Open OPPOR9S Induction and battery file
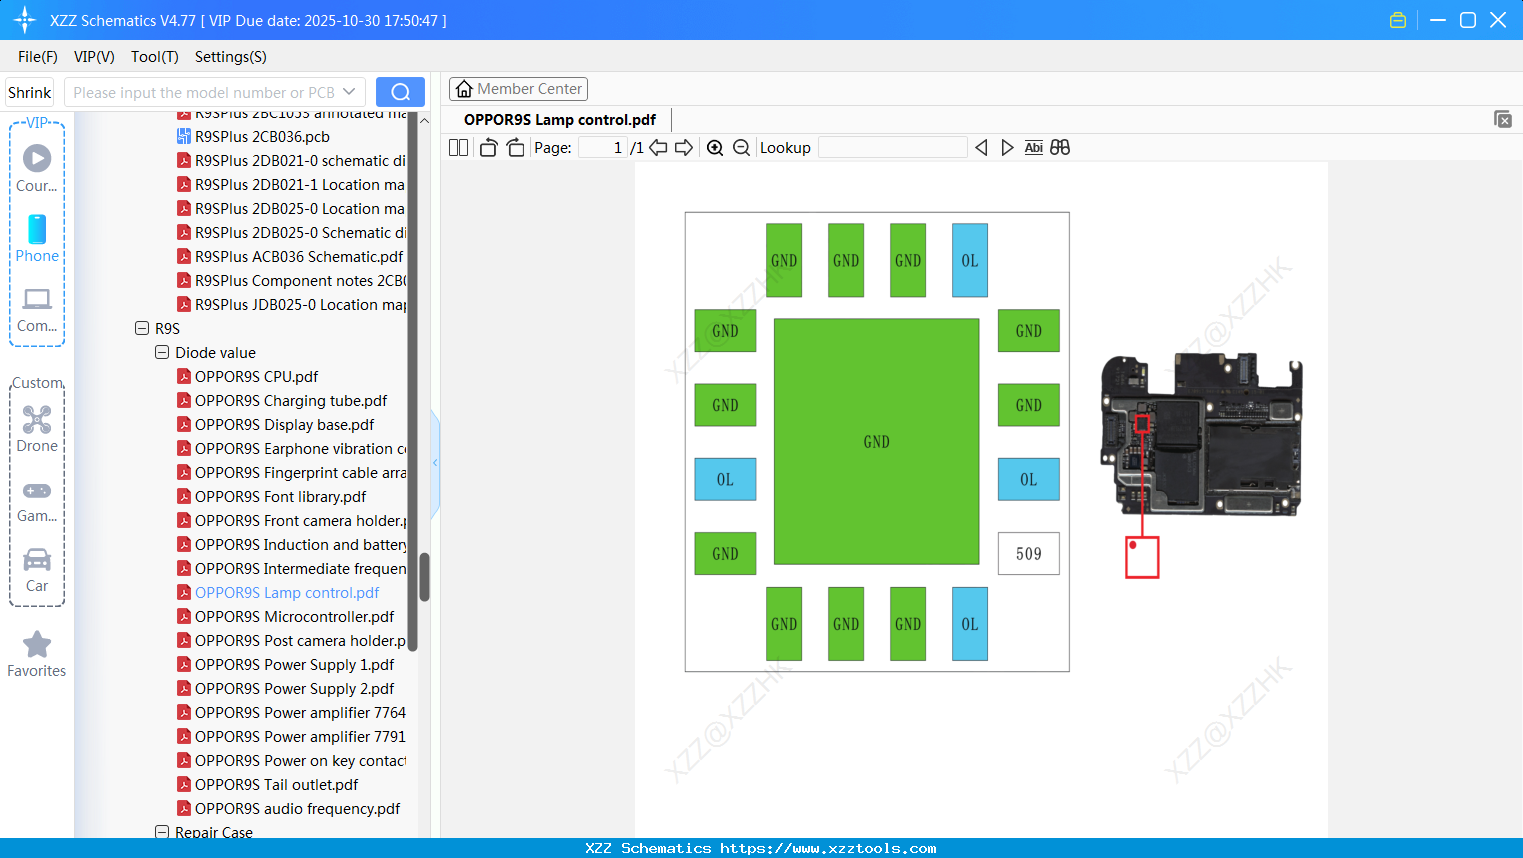This screenshot has width=1523, height=858. 291,545
